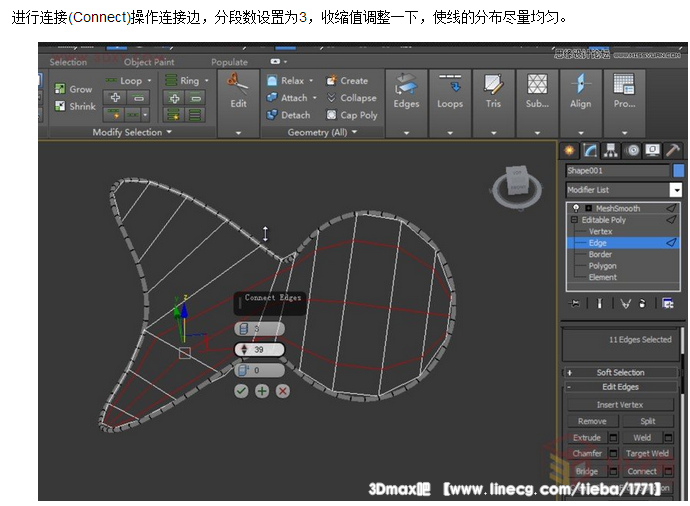690x506 pixels.
Task: Open the Modifier List dropdown
Action: [675, 190]
